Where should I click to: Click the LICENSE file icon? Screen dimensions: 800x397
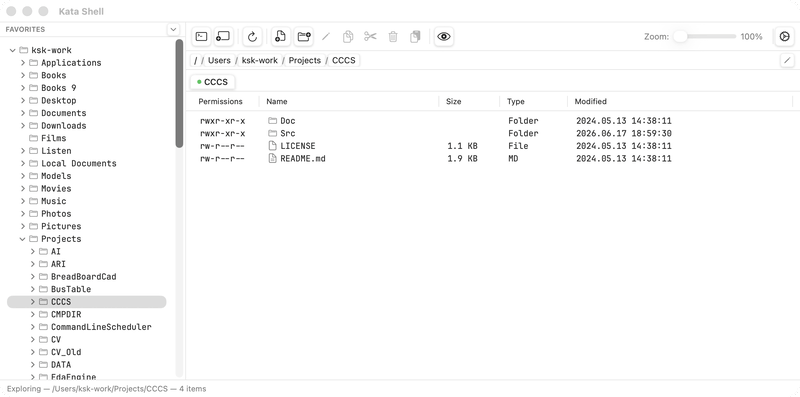click(272, 146)
